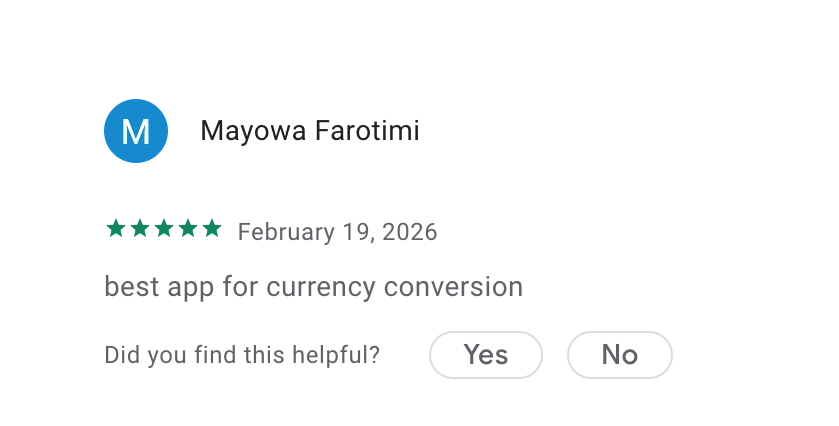
Task: Mark the review as helpful with Yes
Action: pyautogui.click(x=486, y=355)
